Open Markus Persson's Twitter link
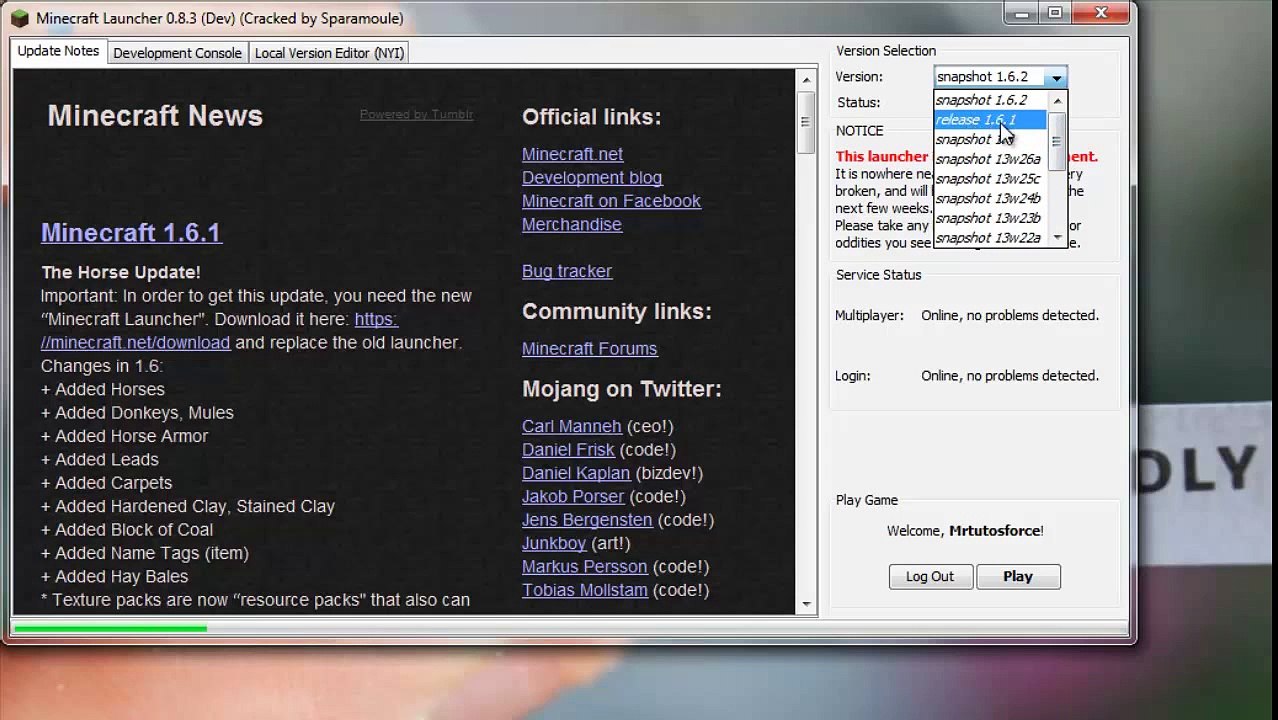1278x720 pixels. [x=585, y=566]
